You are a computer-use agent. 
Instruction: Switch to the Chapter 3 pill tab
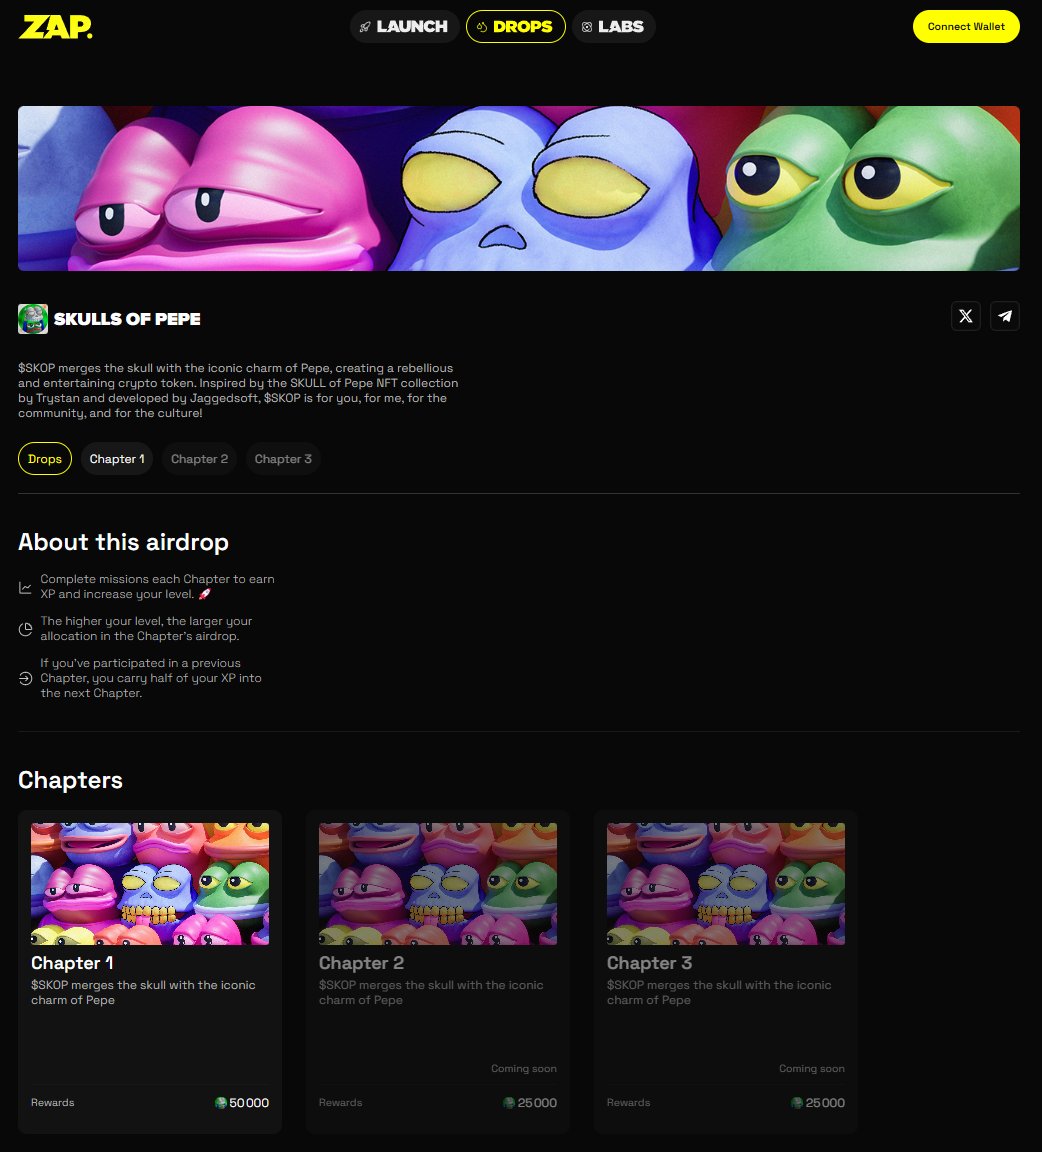coord(283,458)
